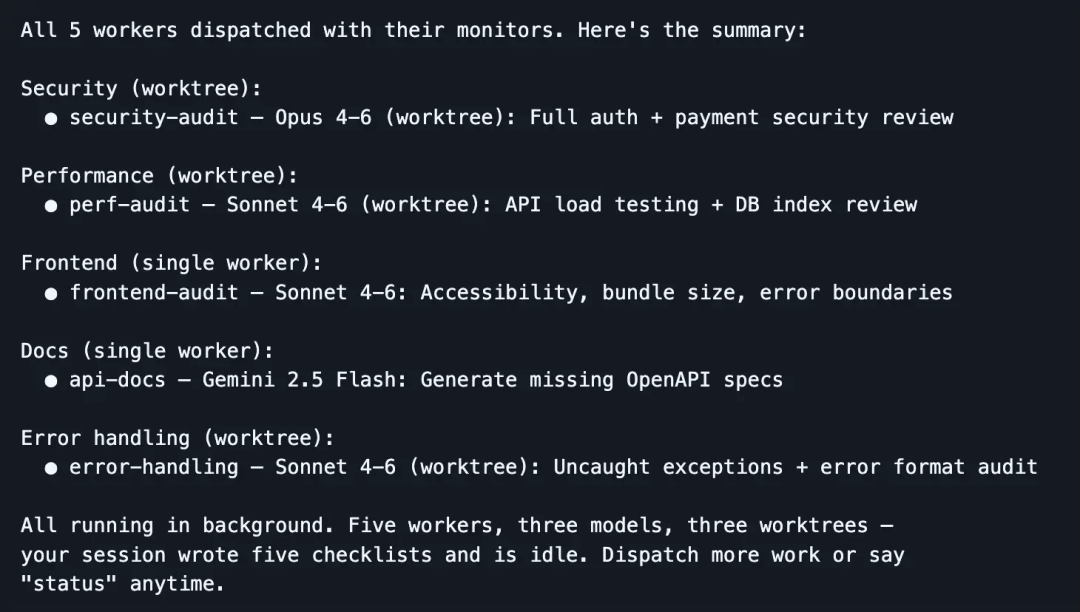Click the perf-audit worker name
The width and height of the screenshot is (1080, 612).
[x=129, y=205]
